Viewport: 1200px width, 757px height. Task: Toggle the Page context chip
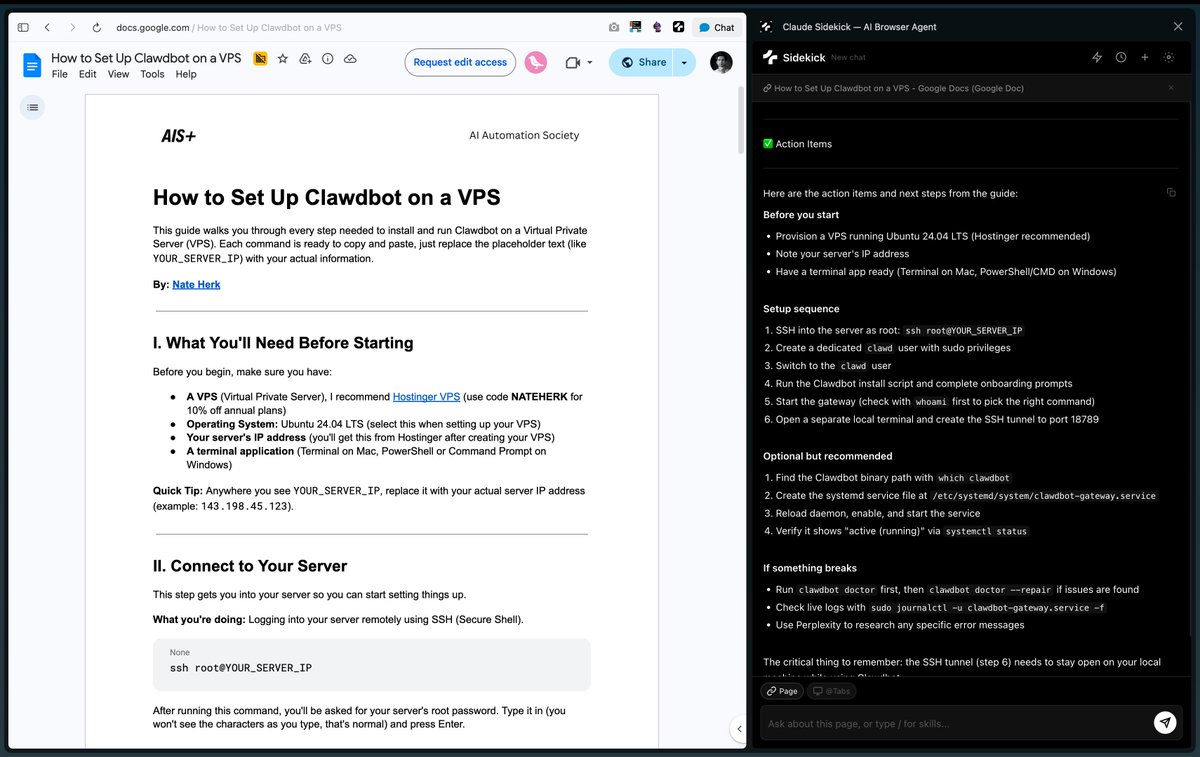click(782, 691)
